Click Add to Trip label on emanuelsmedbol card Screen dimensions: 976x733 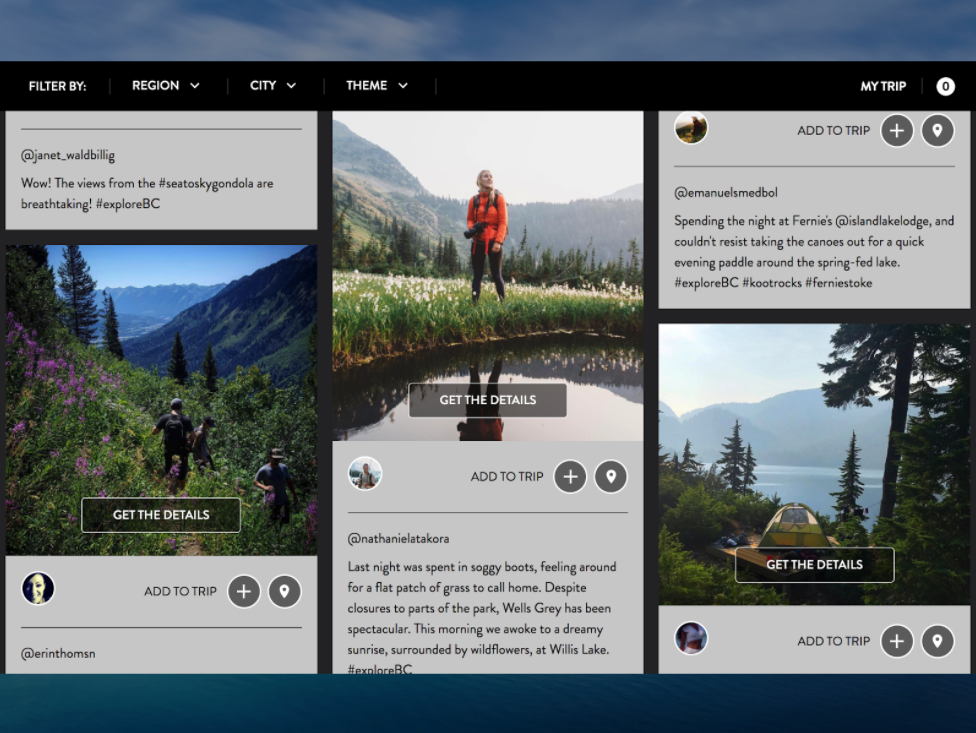pos(833,131)
